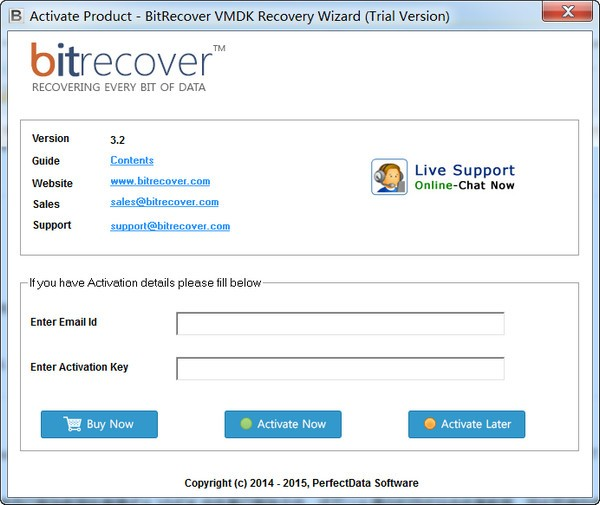The width and height of the screenshot is (600, 505).
Task: Click 'If you have Activation details' heading
Action: pos(145,283)
